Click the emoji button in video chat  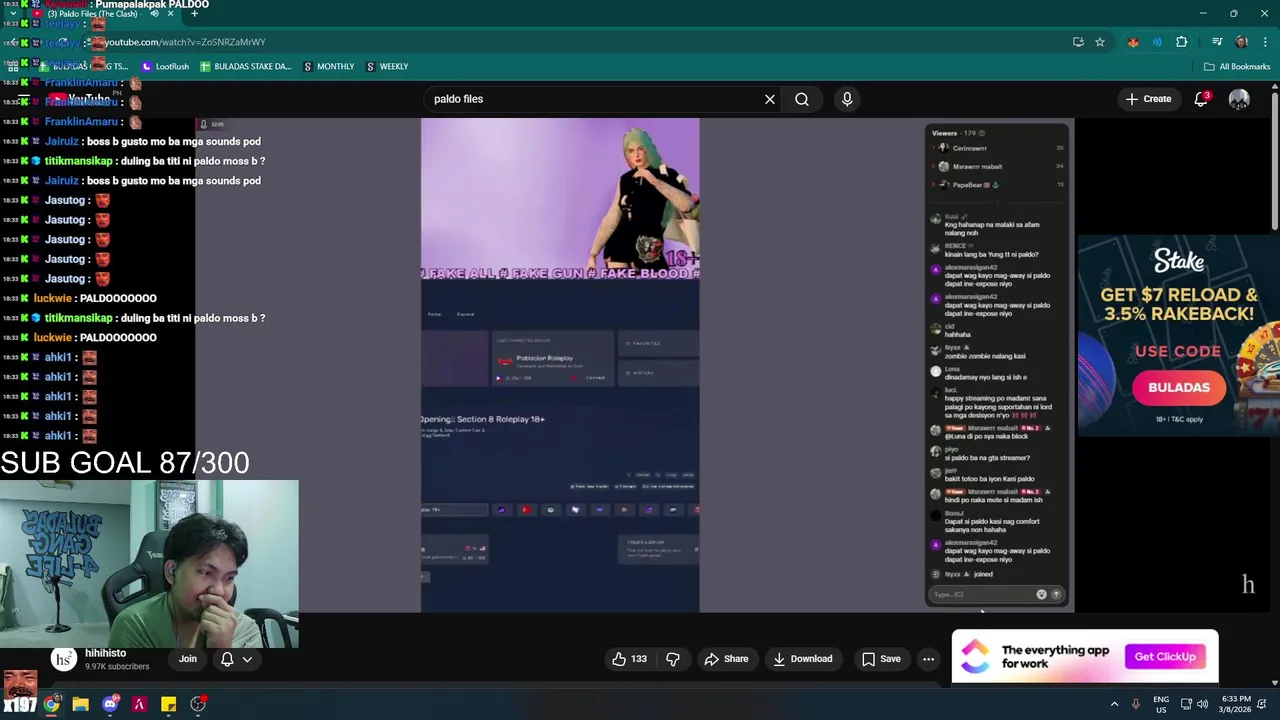1041,594
